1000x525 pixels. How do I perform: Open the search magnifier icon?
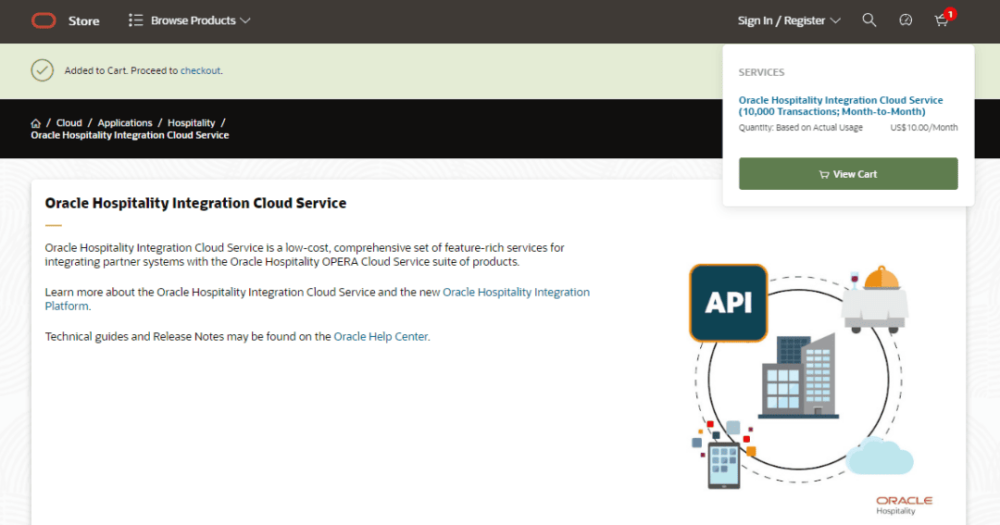coord(869,20)
